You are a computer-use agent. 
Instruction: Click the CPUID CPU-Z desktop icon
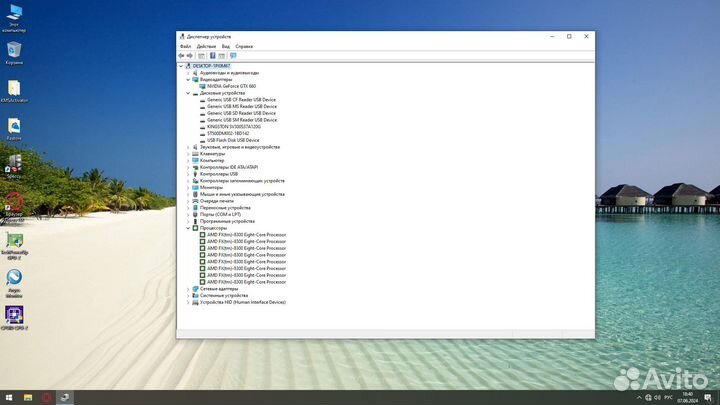[x=14, y=316]
